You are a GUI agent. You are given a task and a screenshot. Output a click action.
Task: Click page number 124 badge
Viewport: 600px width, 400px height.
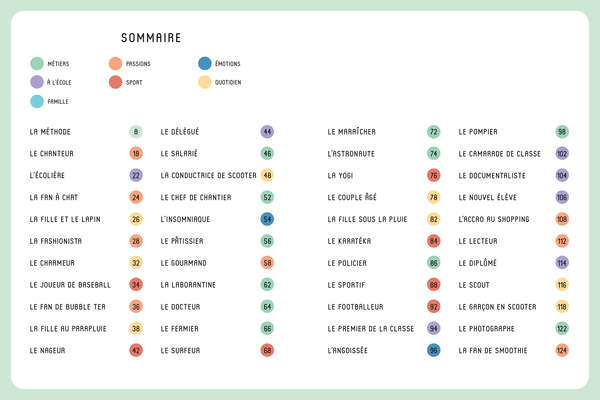[562, 351]
